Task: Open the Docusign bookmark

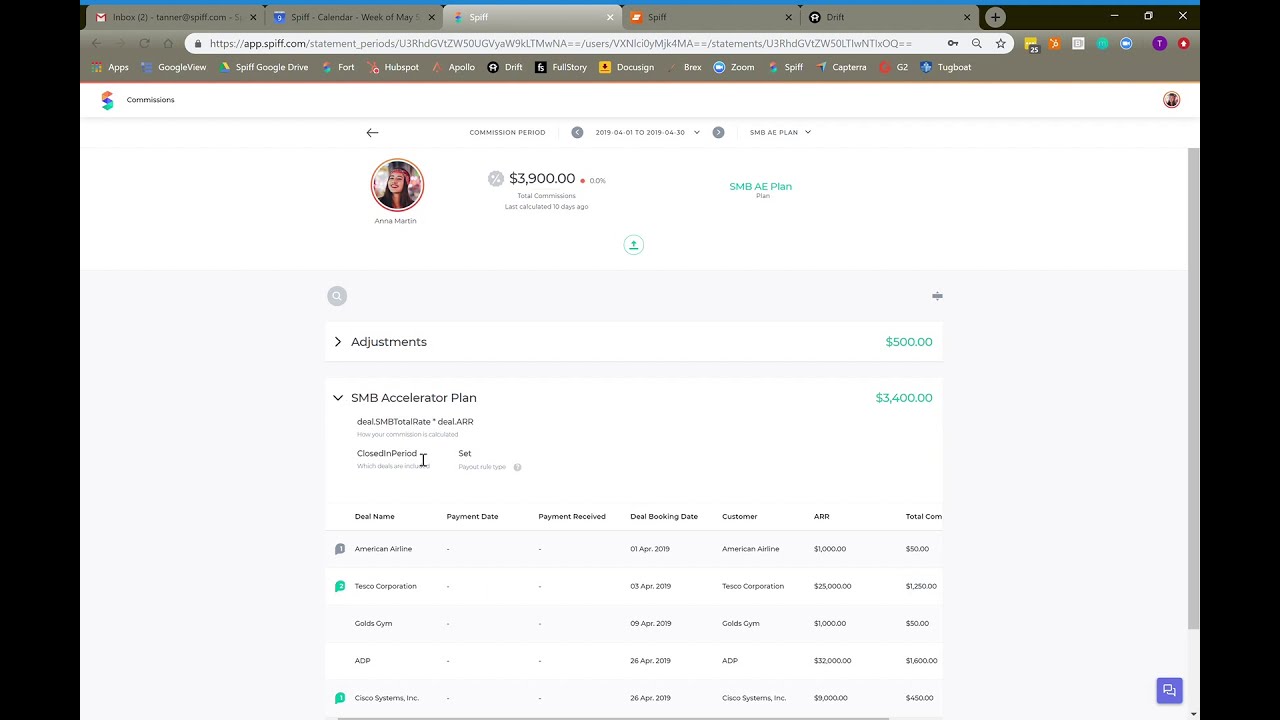Action: (x=626, y=67)
